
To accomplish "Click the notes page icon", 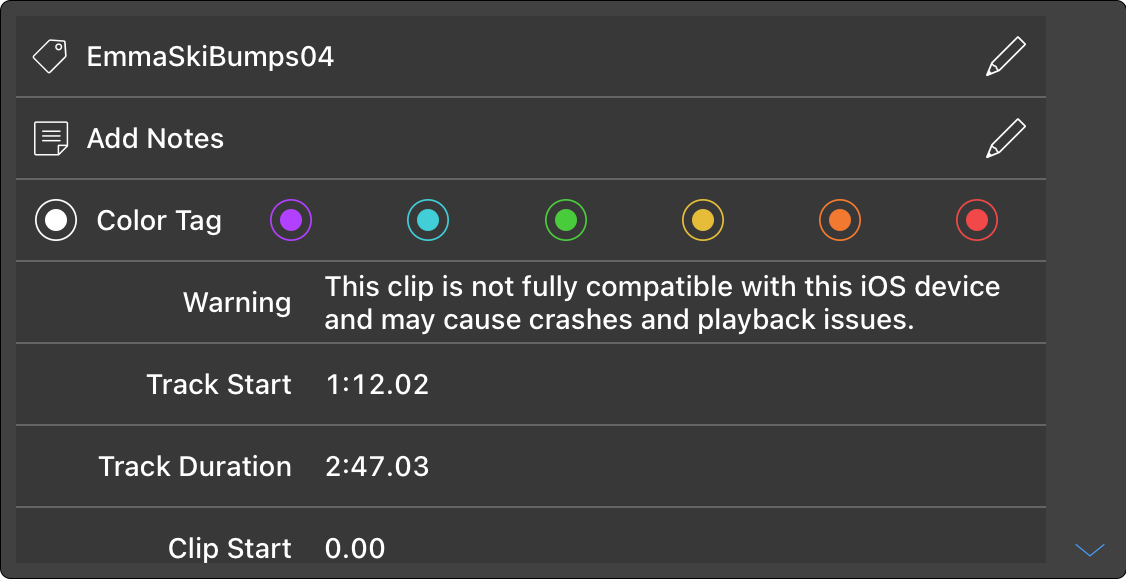I will [x=51, y=138].
